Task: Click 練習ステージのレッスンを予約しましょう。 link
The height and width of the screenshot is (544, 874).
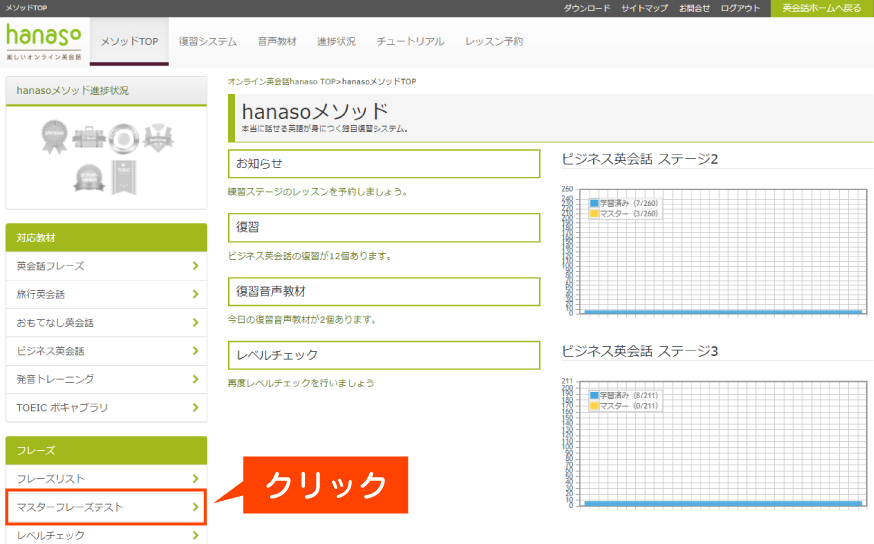Action: pyautogui.click(x=318, y=192)
